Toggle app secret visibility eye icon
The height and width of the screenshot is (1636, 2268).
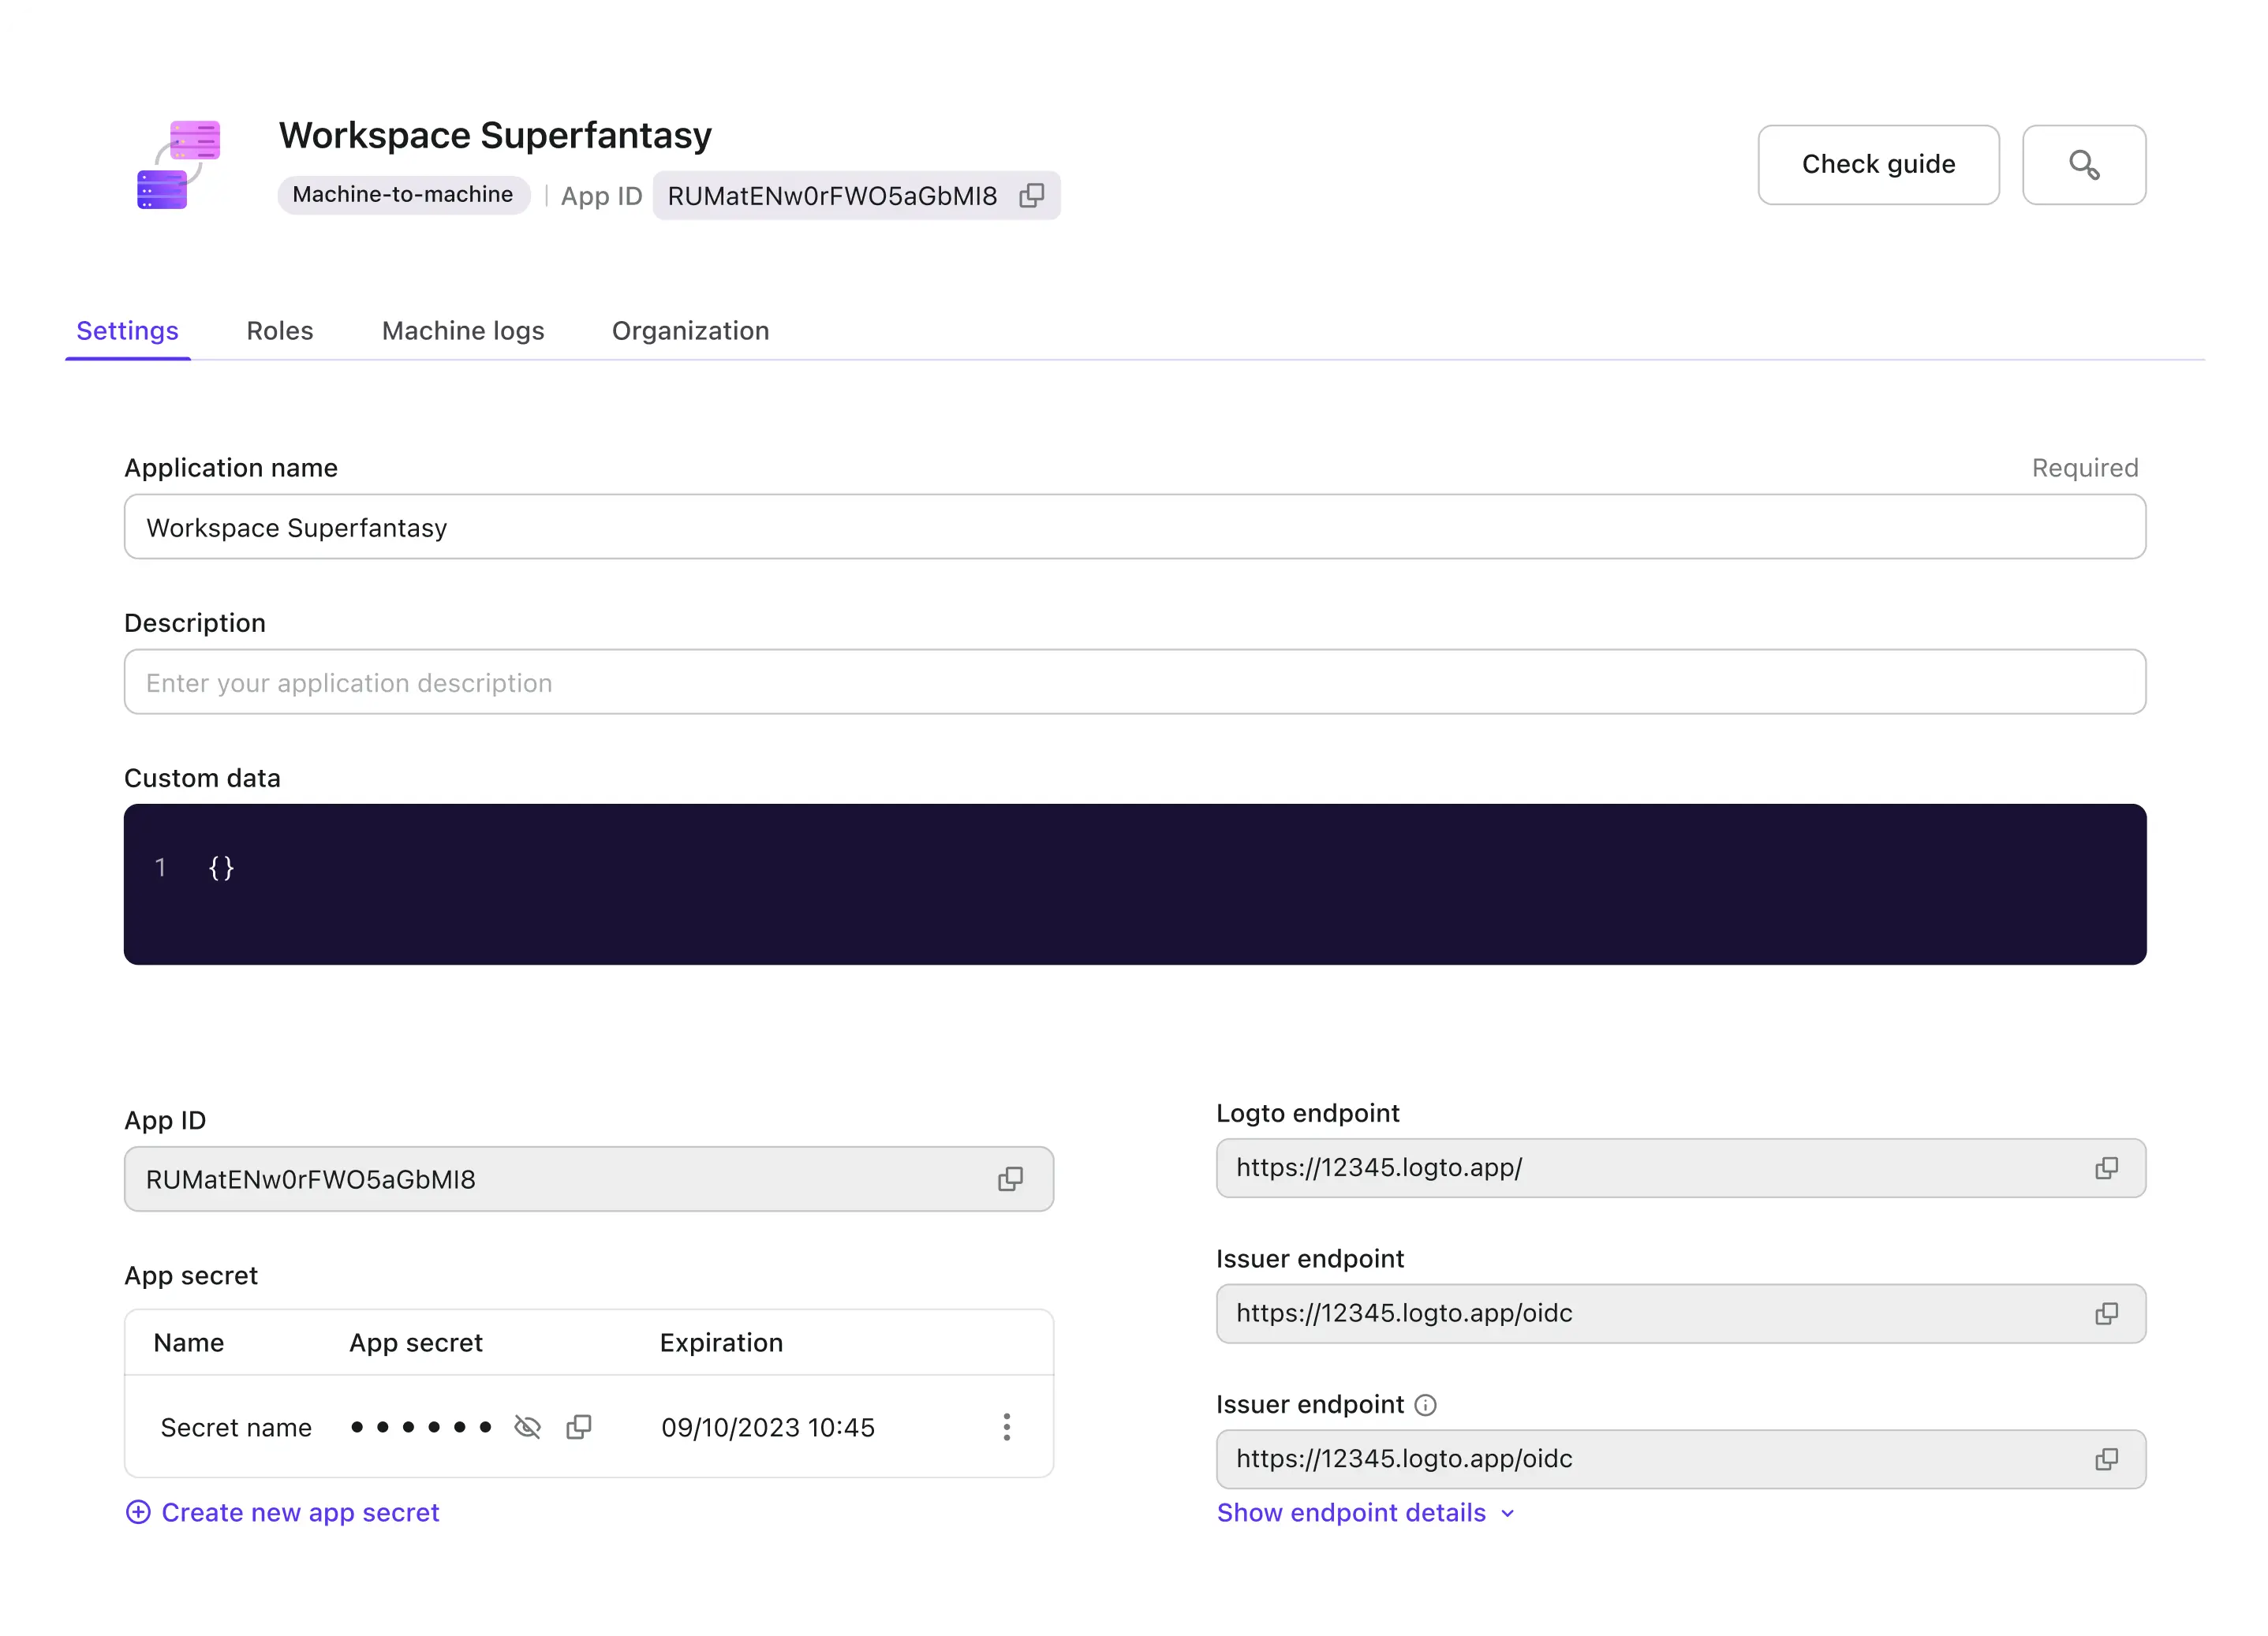(x=527, y=1427)
